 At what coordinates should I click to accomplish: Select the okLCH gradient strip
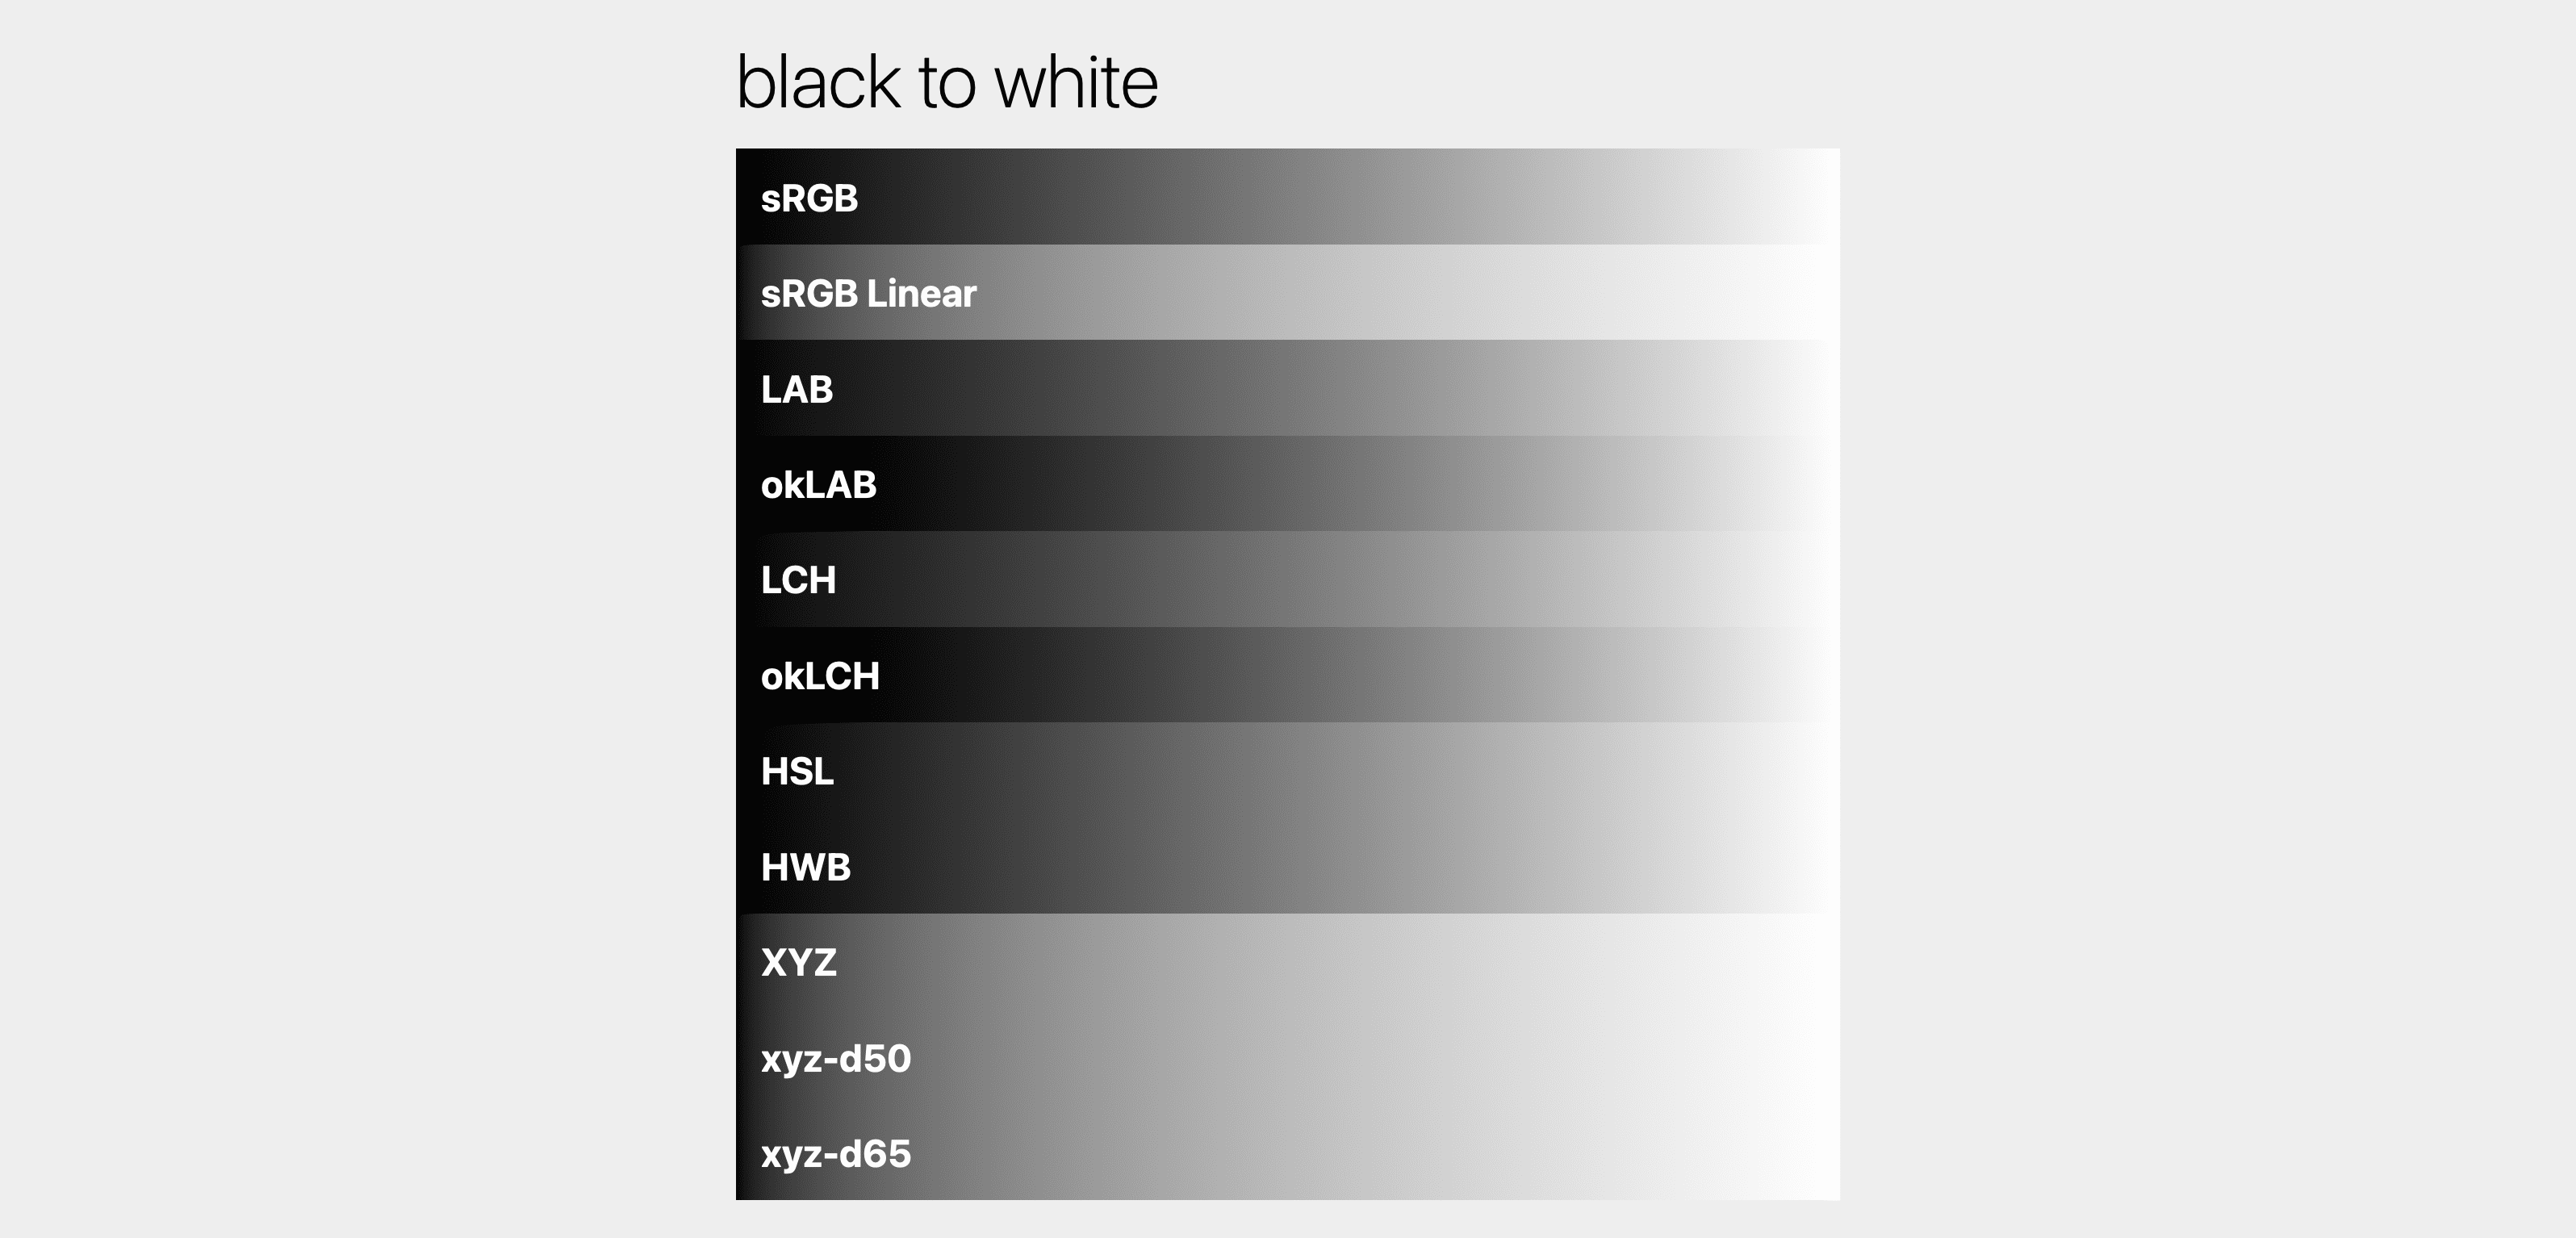coord(1288,675)
